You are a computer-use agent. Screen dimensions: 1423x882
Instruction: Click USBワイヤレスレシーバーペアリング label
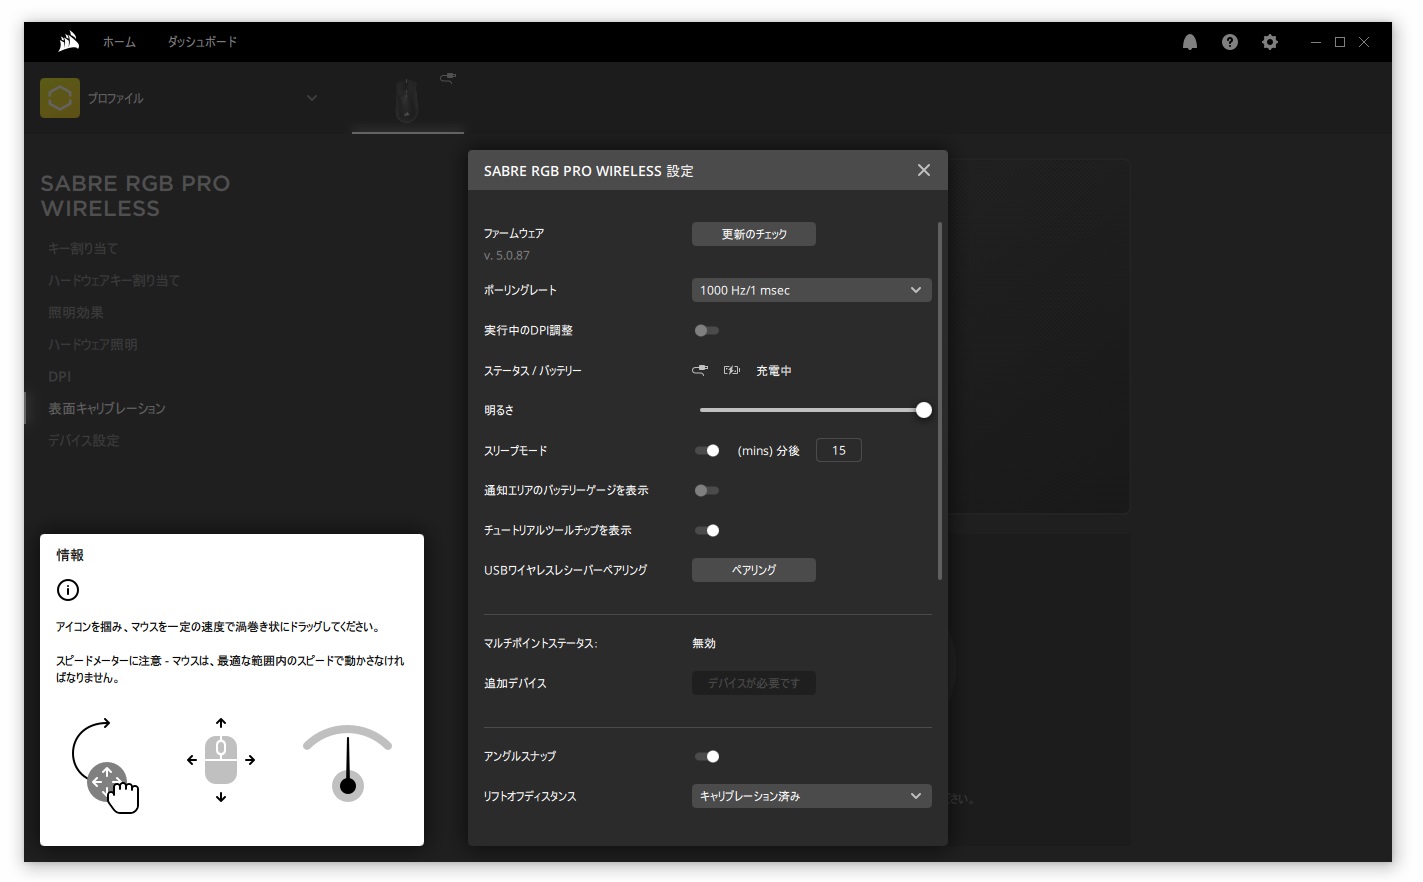pos(566,570)
